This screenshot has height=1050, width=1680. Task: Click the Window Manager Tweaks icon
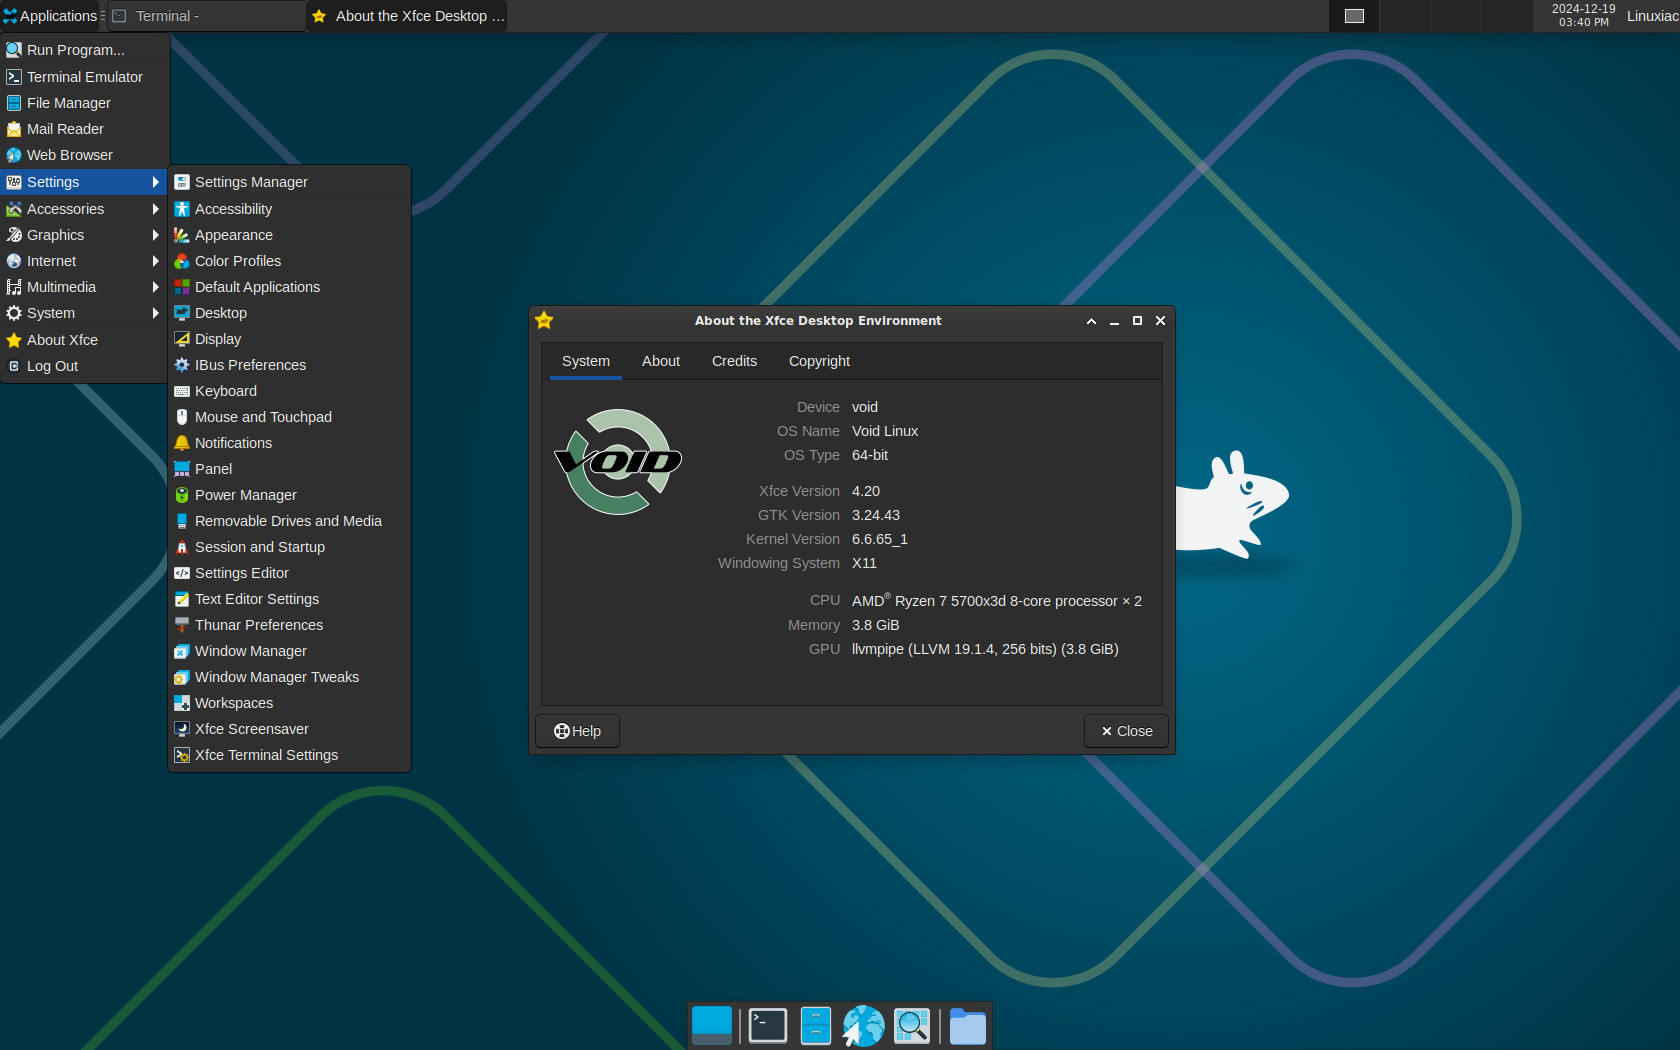tap(182, 677)
